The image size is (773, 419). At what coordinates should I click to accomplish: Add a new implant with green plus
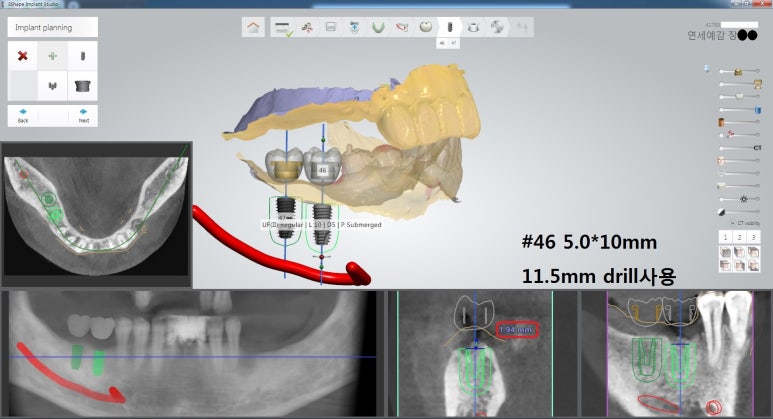click(x=53, y=56)
